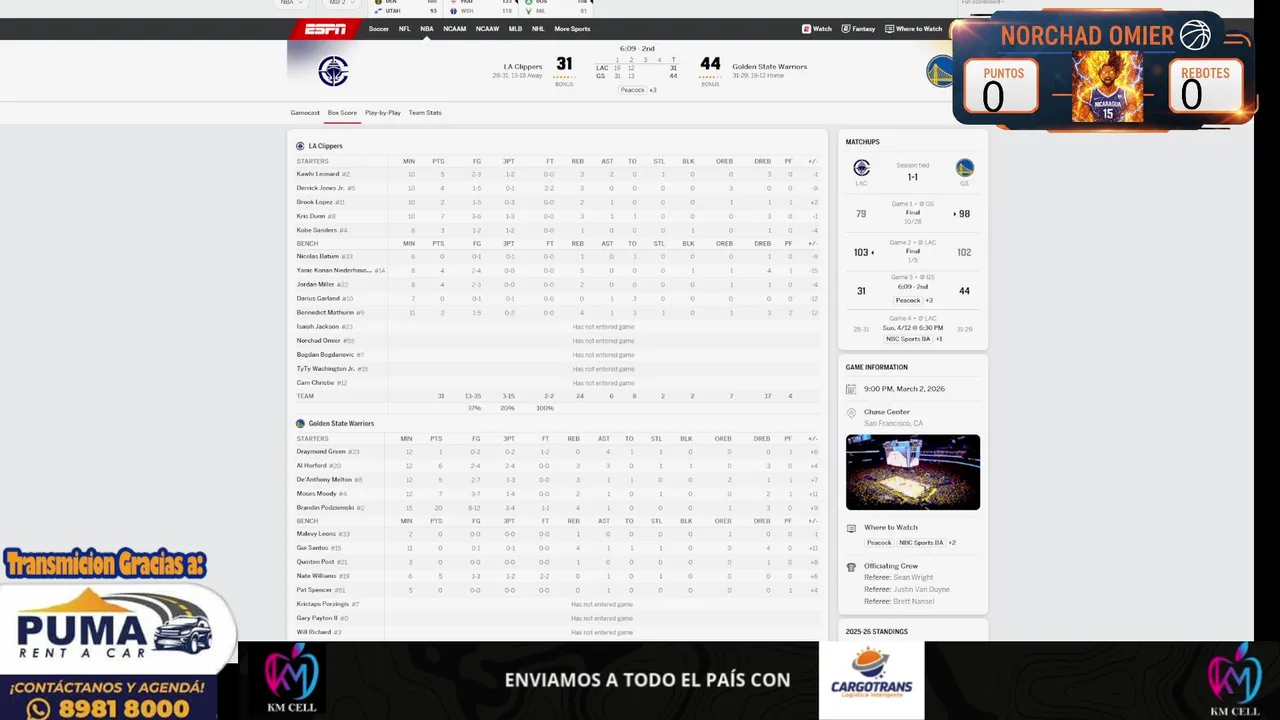Click the 2025-26 Standings heading

coord(877,632)
